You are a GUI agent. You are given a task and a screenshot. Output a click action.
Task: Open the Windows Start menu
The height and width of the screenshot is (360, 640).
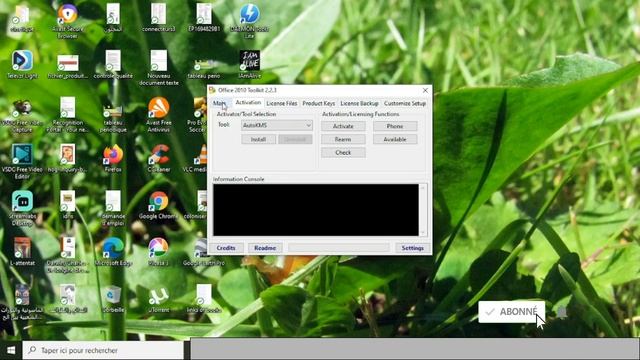(x=11, y=350)
